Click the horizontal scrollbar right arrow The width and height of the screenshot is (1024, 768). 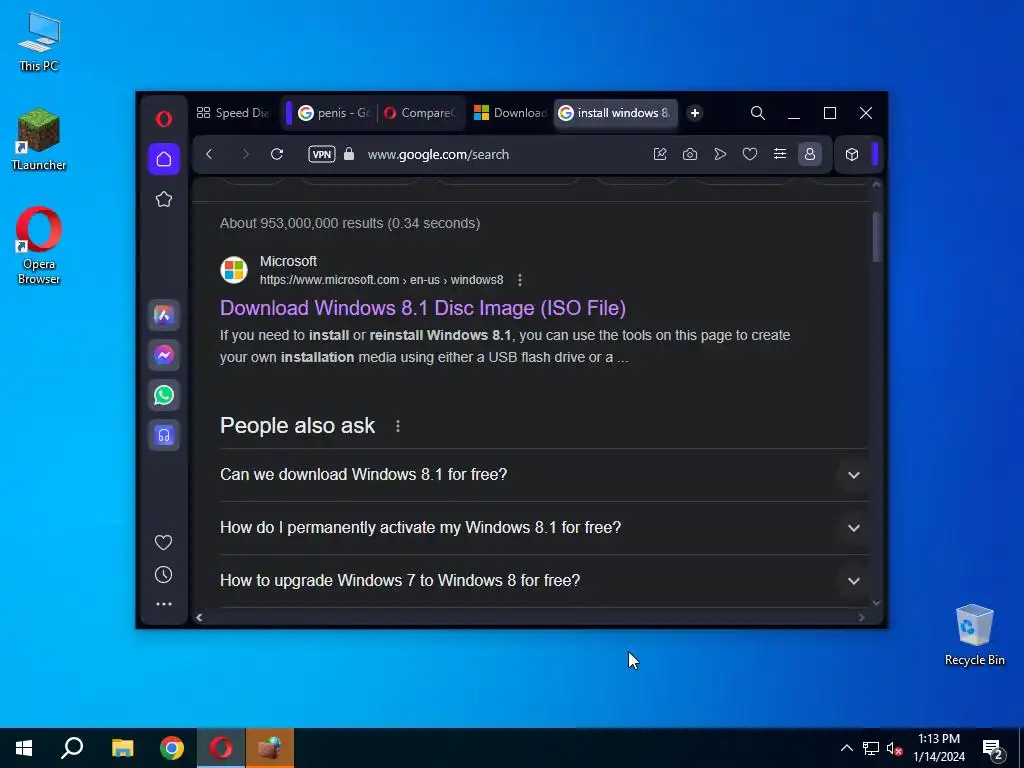click(861, 617)
